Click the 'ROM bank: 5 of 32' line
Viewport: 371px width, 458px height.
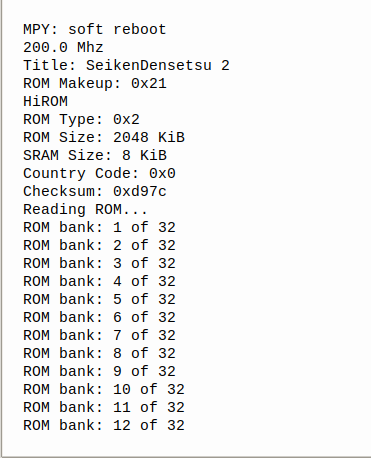coord(99,299)
